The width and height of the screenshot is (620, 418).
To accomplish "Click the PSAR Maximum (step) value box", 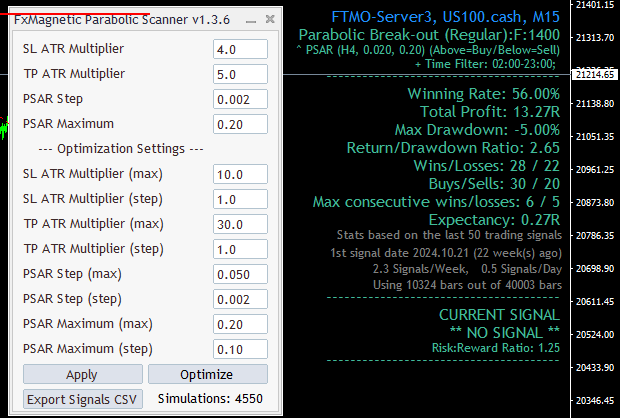I will click(x=240, y=349).
